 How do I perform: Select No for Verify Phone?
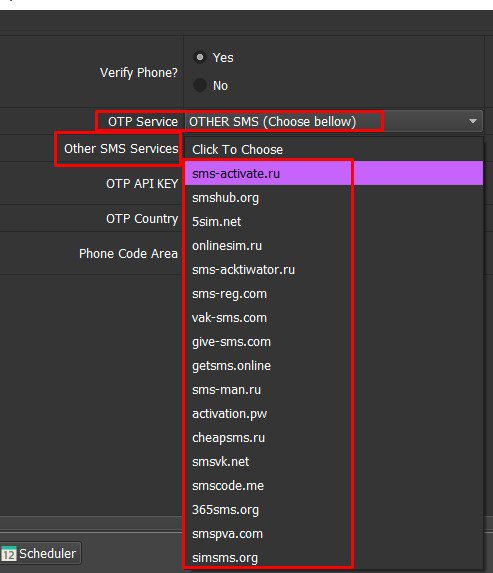pyautogui.click(x=200, y=86)
